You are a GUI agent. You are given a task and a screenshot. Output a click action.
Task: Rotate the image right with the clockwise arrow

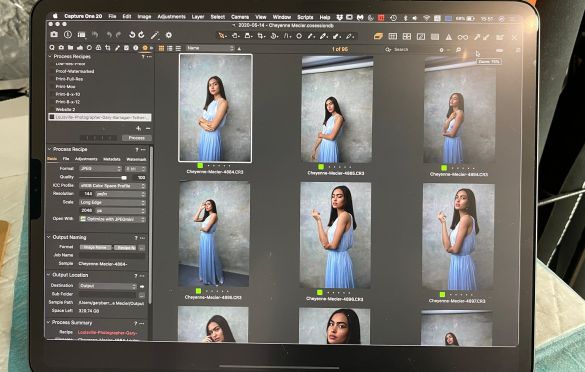click(141, 35)
